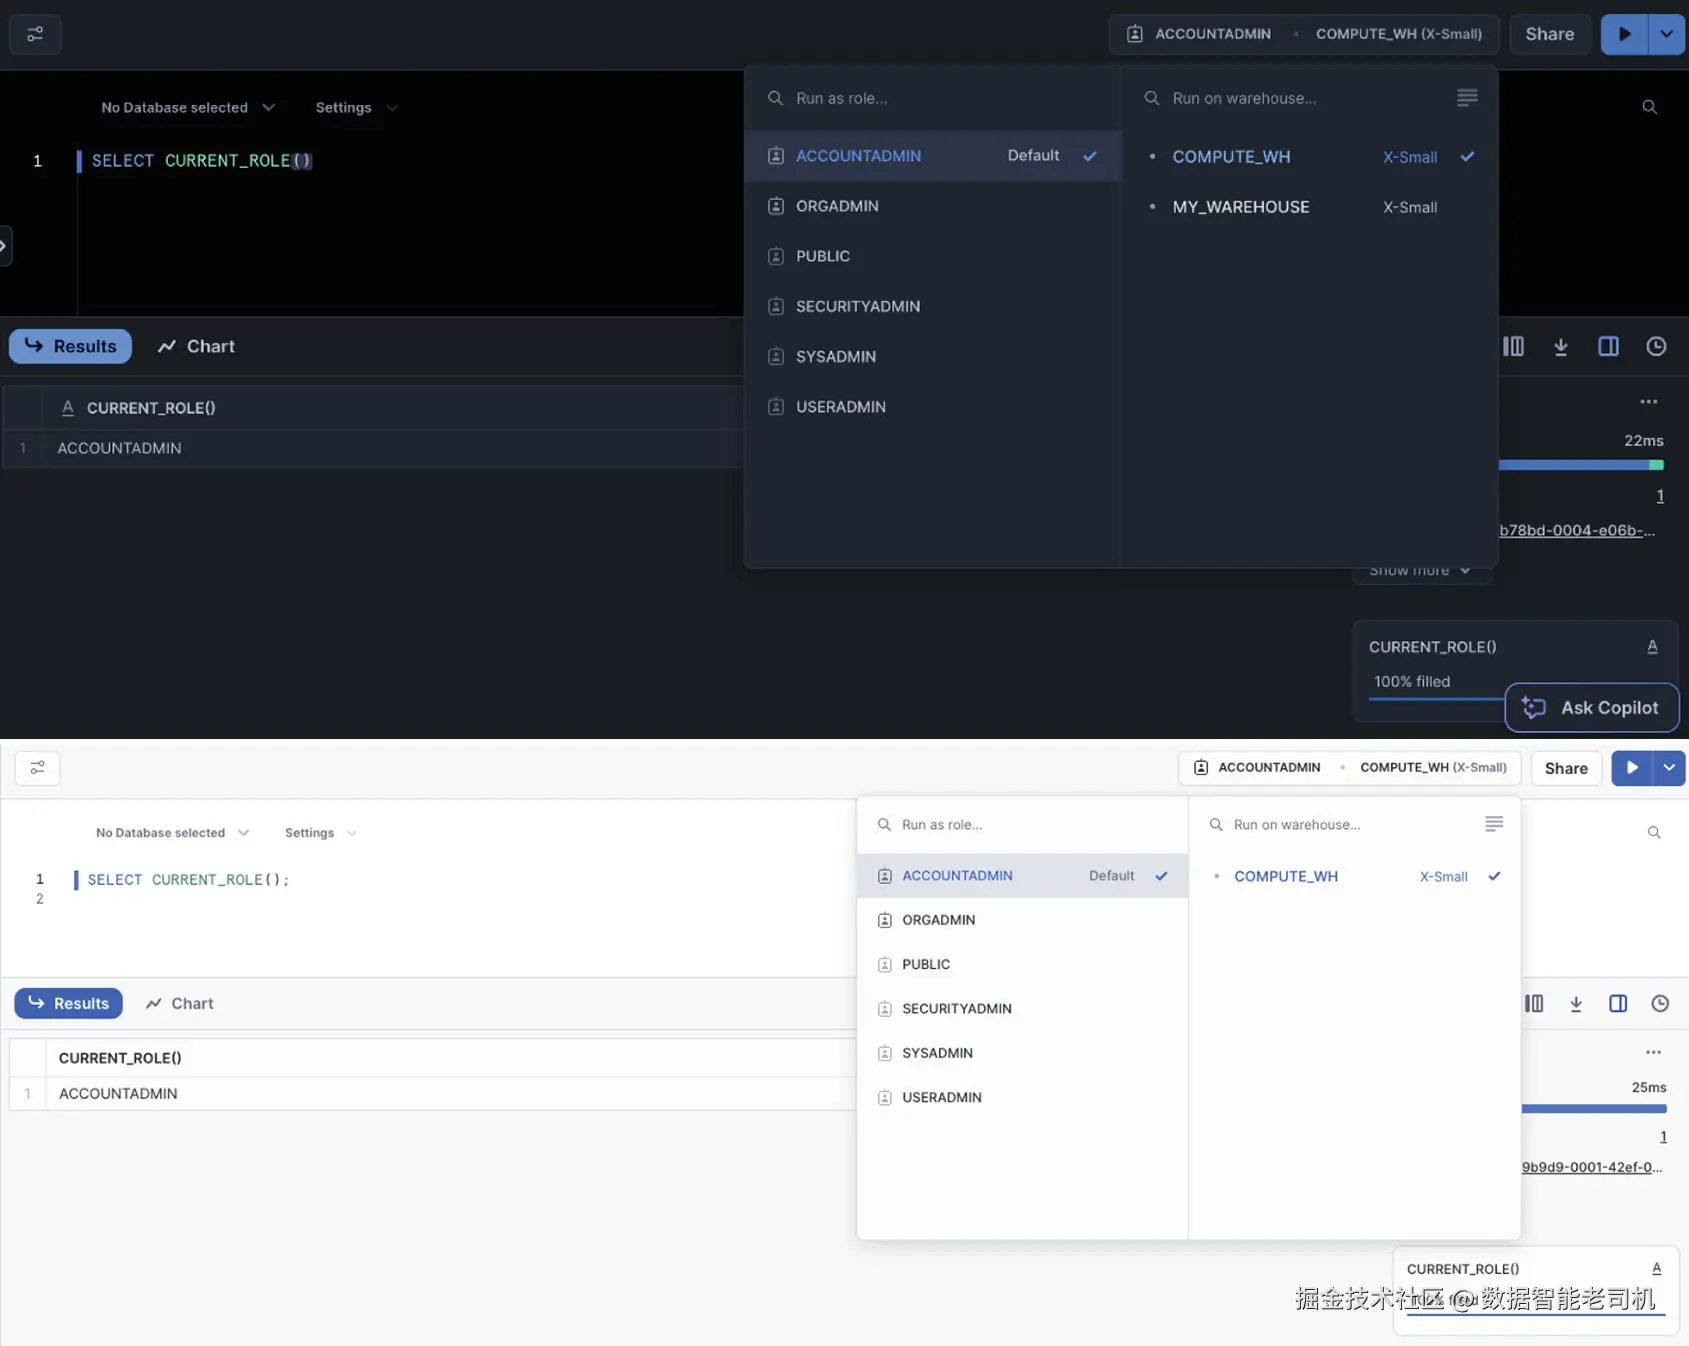Focus the 'Run on warehouse' search in dark dropdown
The height and width of the screenshot is (1346, 1689).
point(1297,98)
